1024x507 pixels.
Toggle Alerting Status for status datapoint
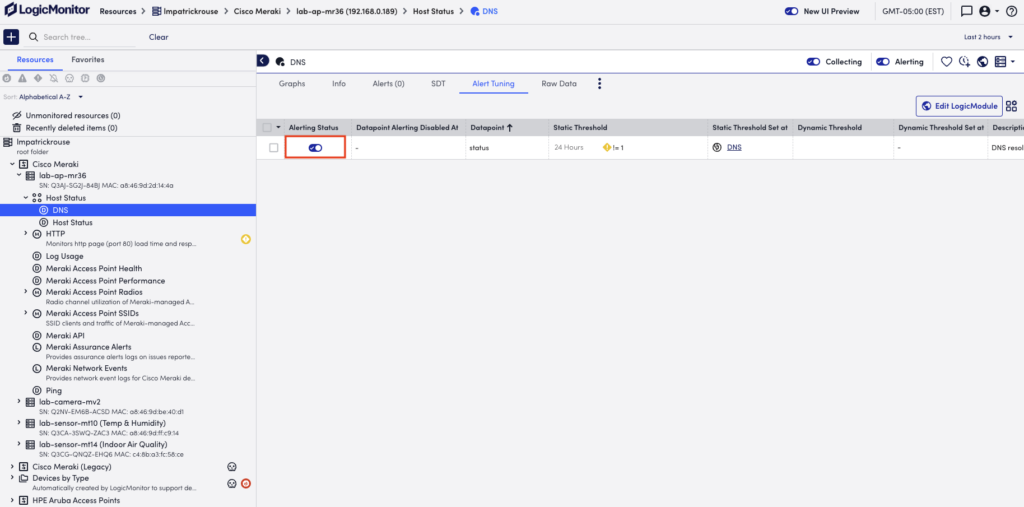(x=315, y=148)
